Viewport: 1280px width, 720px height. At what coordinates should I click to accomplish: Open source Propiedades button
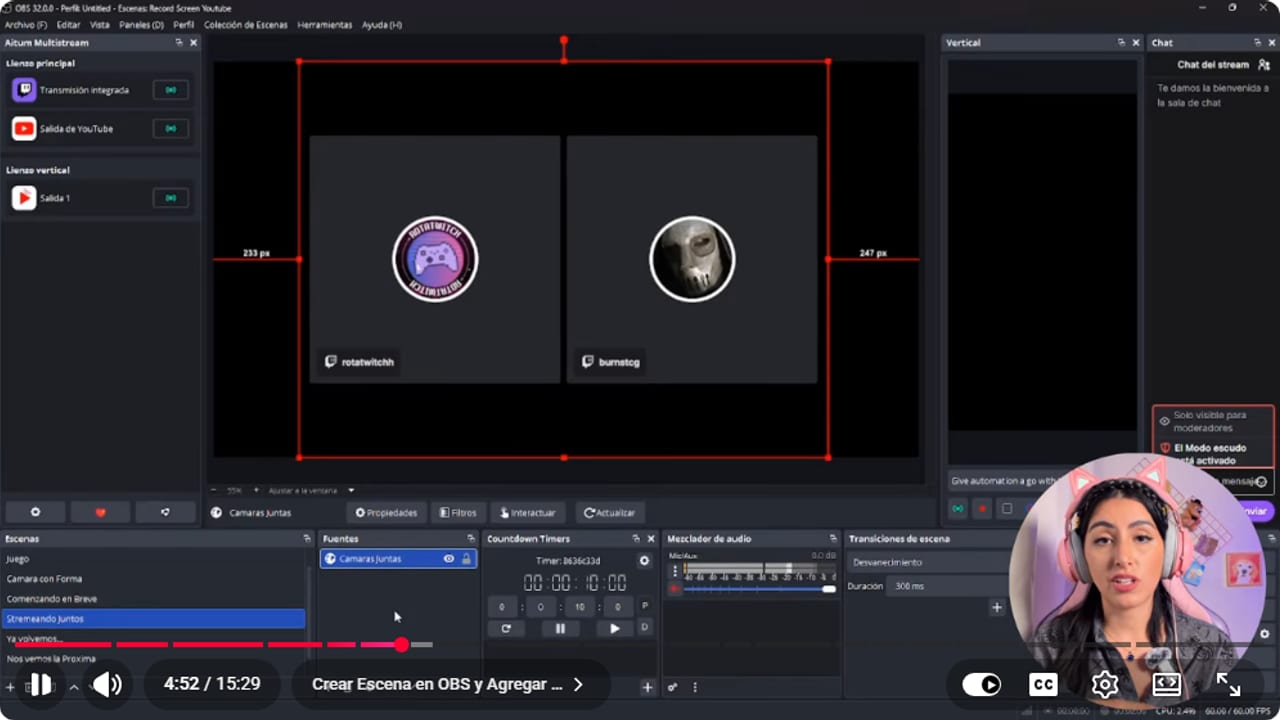pos(387,512)
